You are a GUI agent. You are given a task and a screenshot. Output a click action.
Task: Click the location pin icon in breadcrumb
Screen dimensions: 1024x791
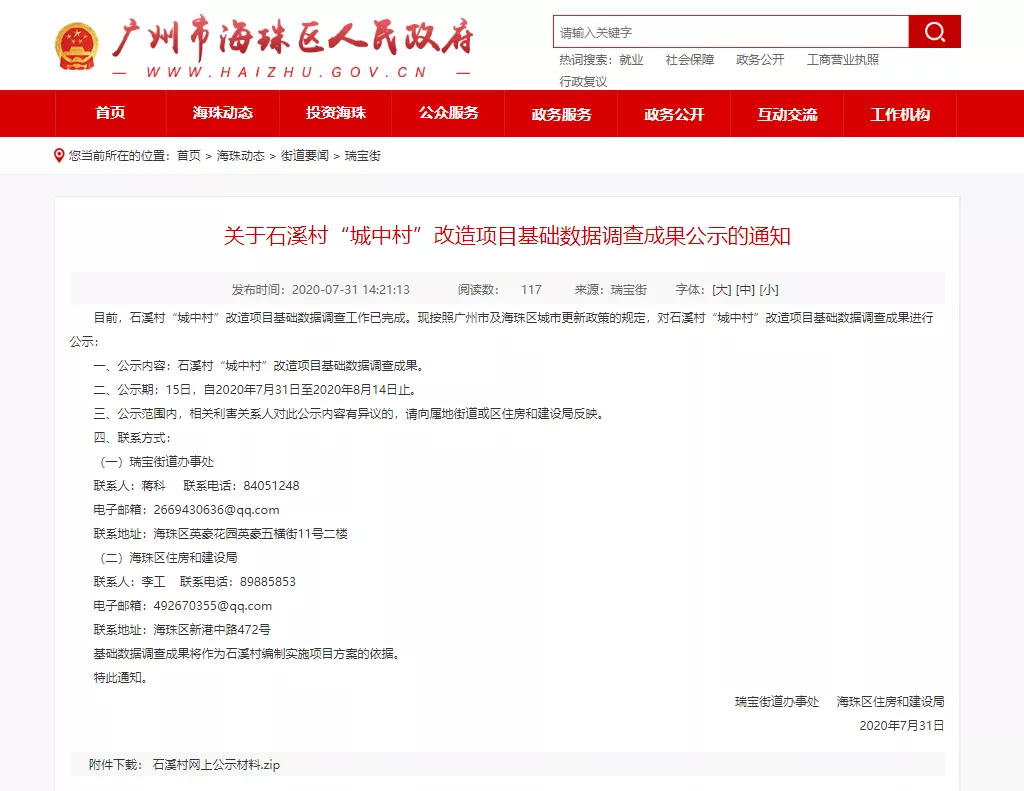(59, 155)
